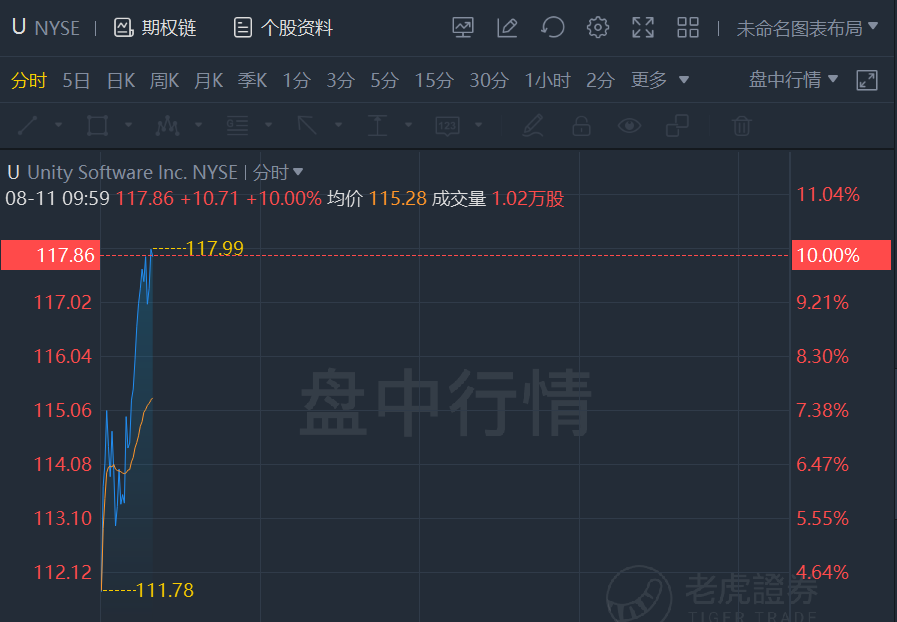
Task: Open 个股资料 stock profile
Action: (x=283, y=27)
